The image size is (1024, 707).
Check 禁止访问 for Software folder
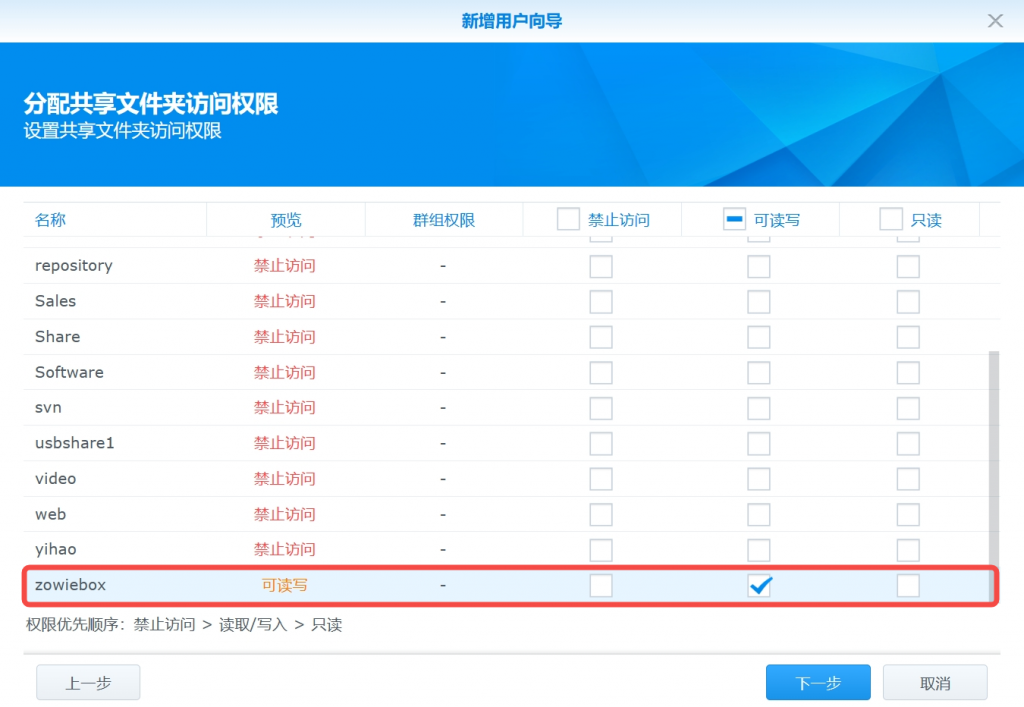point(601,373)
